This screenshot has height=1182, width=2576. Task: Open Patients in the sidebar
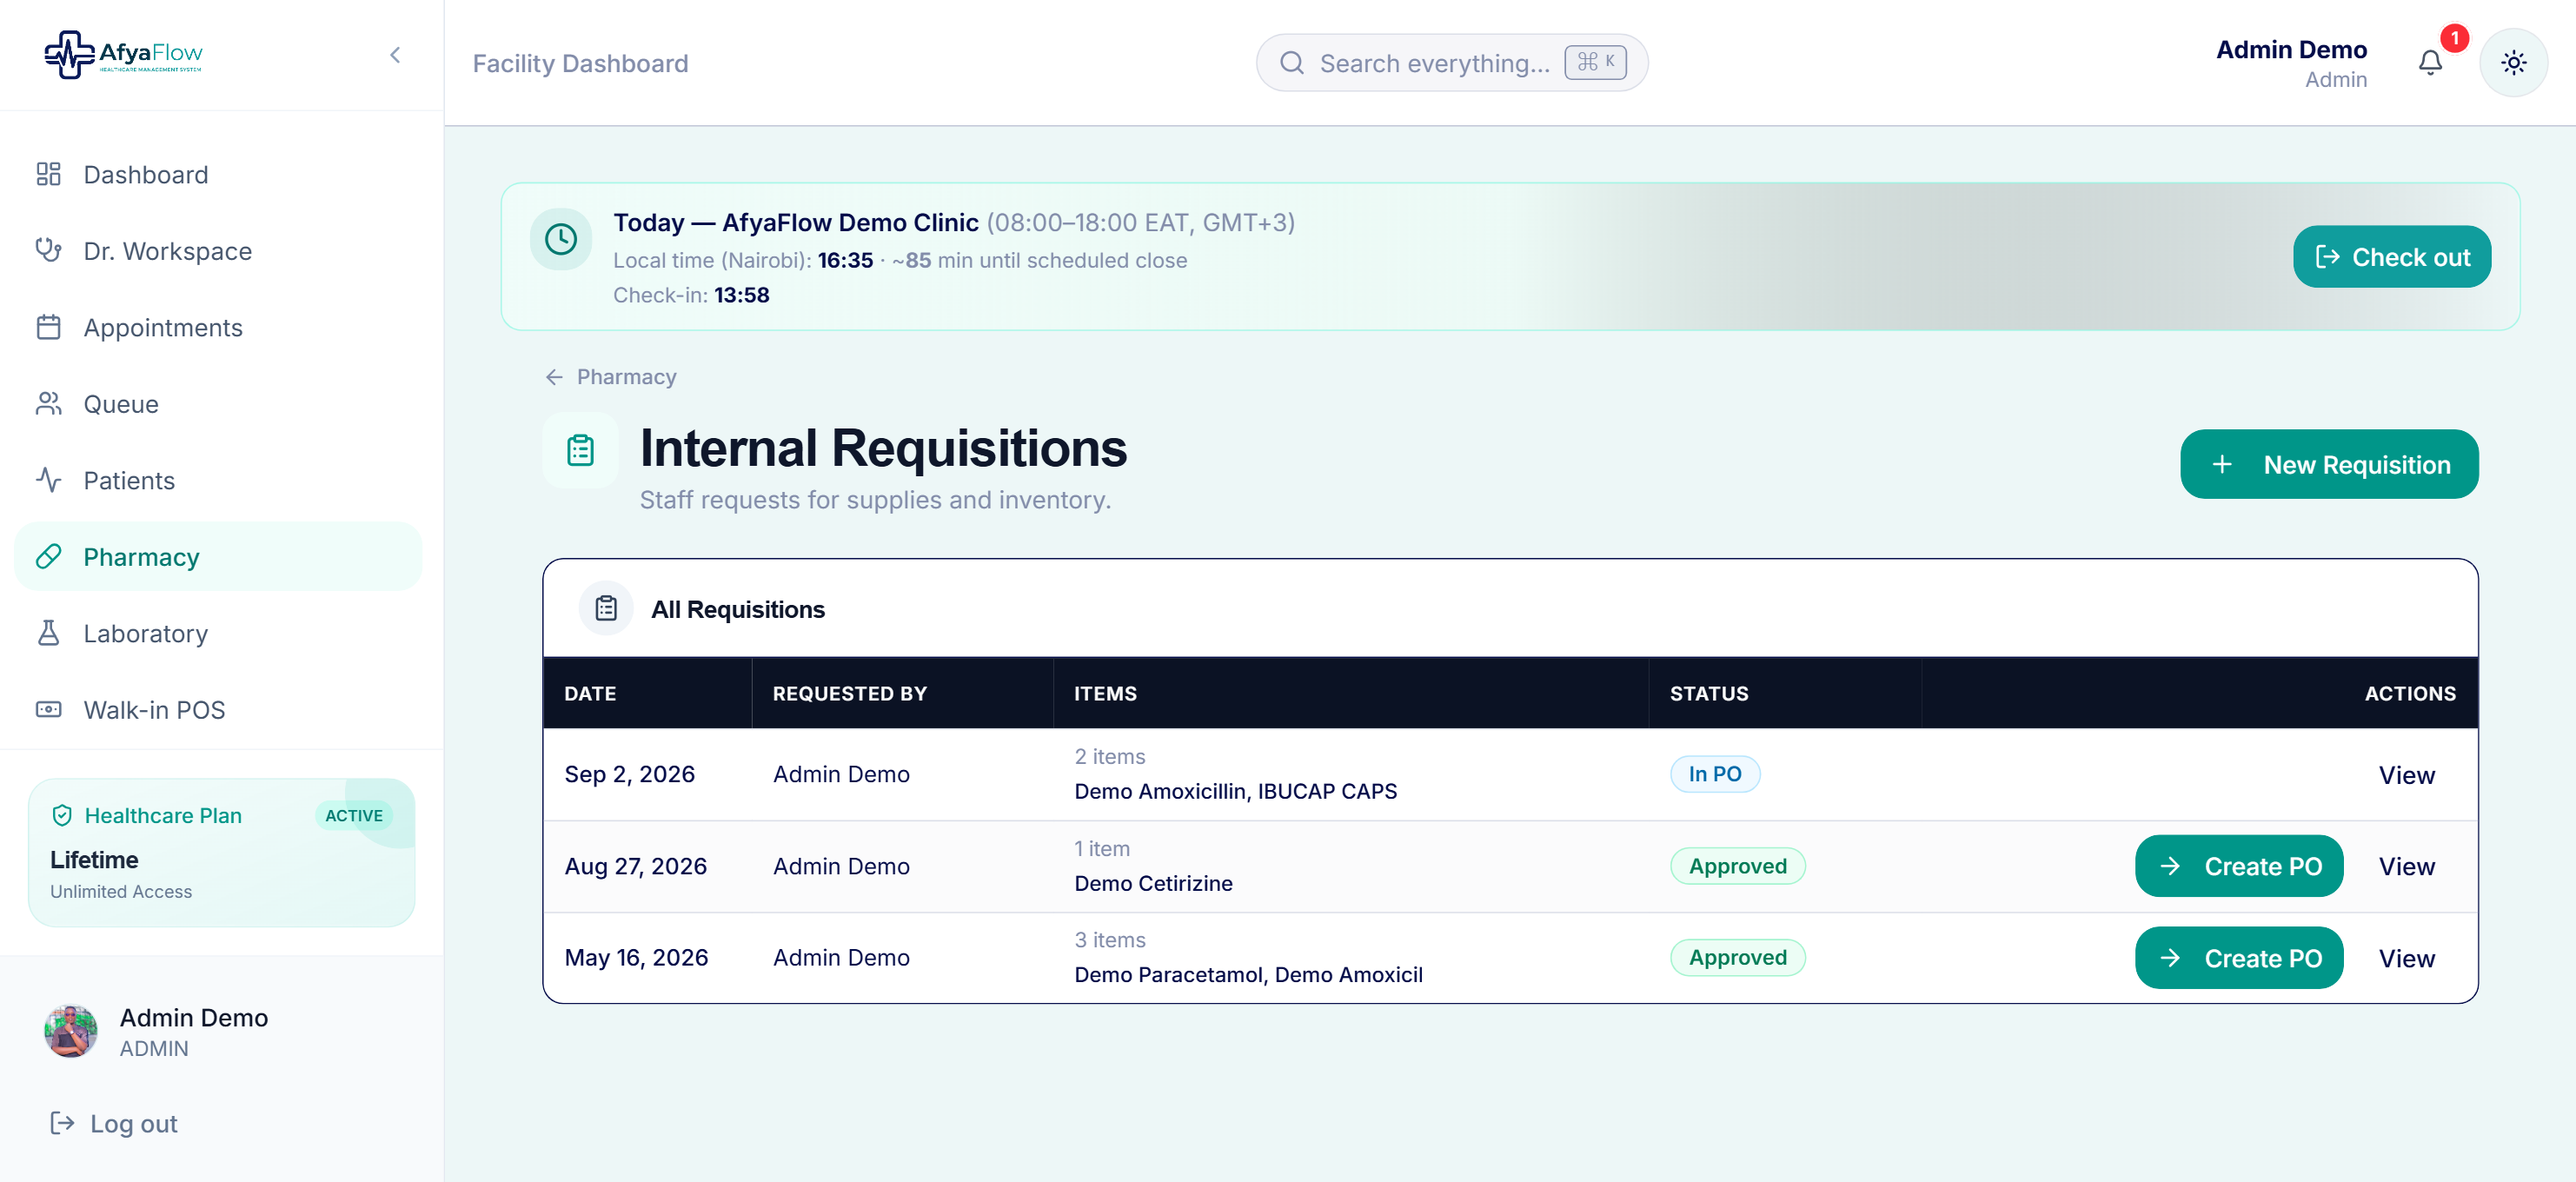click(217, 480)
